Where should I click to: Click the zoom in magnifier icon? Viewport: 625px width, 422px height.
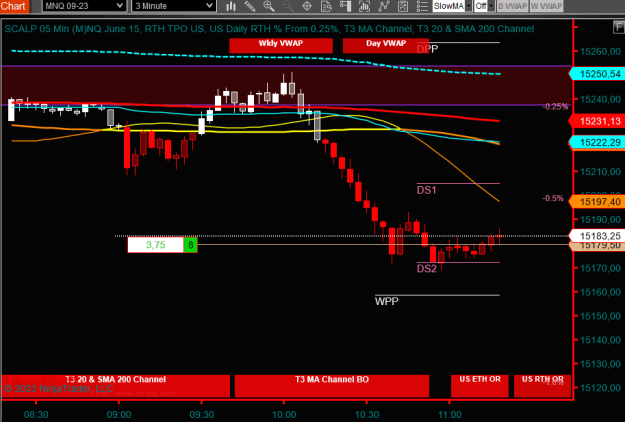(x=269, y=6)
